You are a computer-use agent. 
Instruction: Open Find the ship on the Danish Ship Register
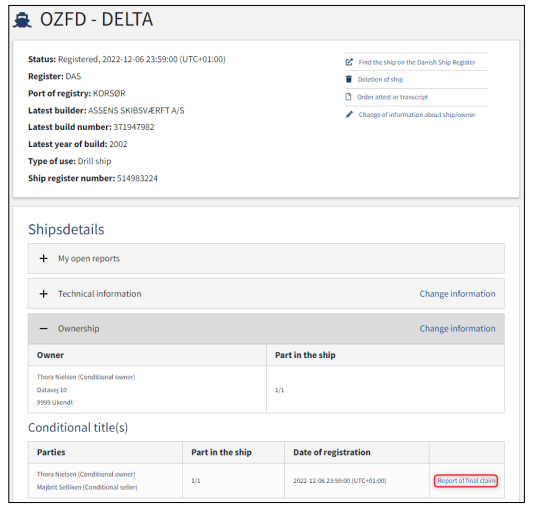(x=417, y=62)
